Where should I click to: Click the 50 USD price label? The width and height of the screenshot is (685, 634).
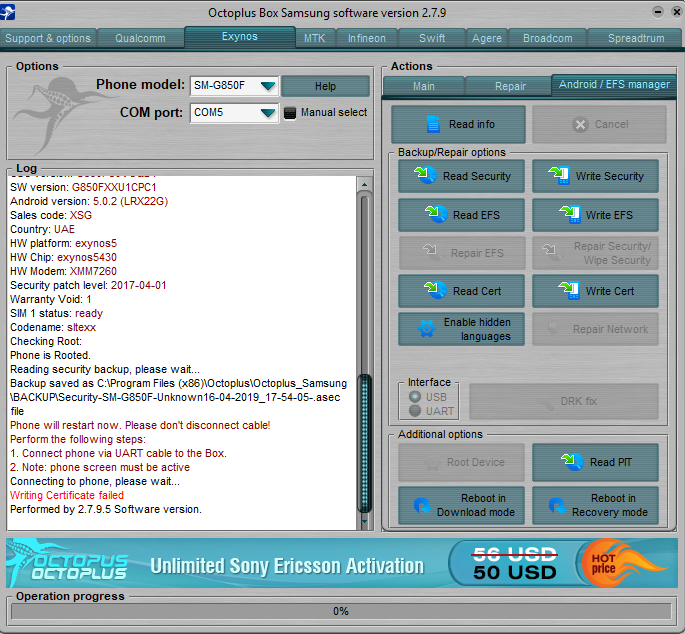pyautogui.click(x=515, y=572)
